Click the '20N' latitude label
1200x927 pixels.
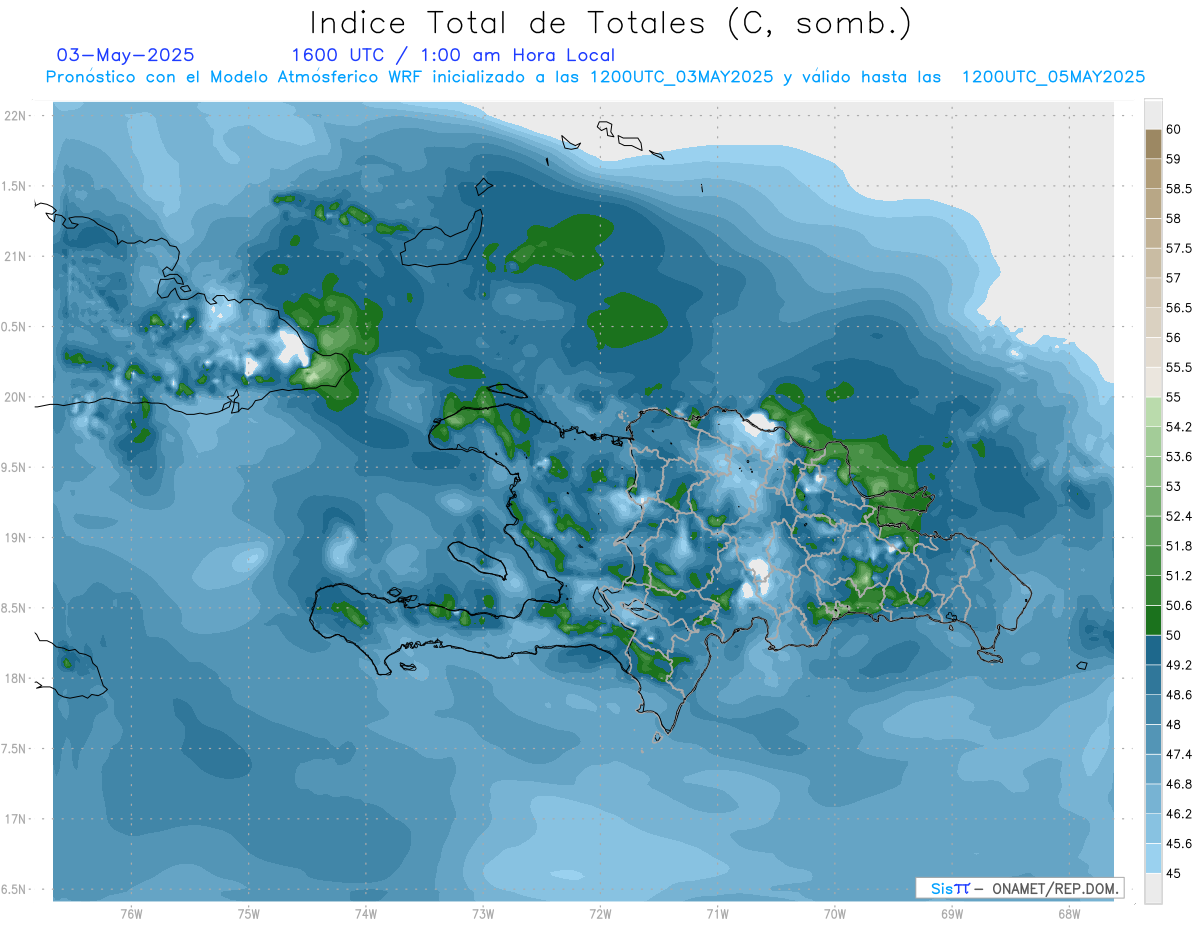click(x=15, y=397)
